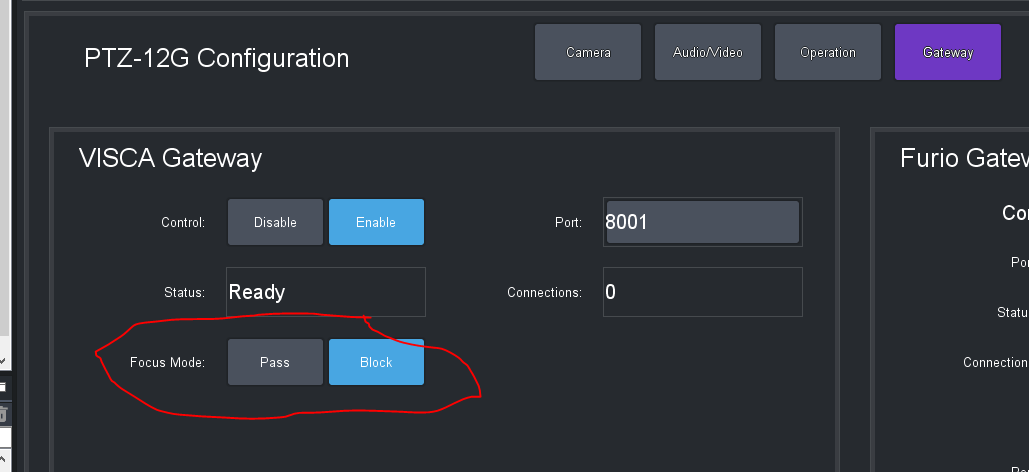Enable VISCA Gateway control
The height and width of the screenshot is (472, 1029).
click(x=376, y=222)
